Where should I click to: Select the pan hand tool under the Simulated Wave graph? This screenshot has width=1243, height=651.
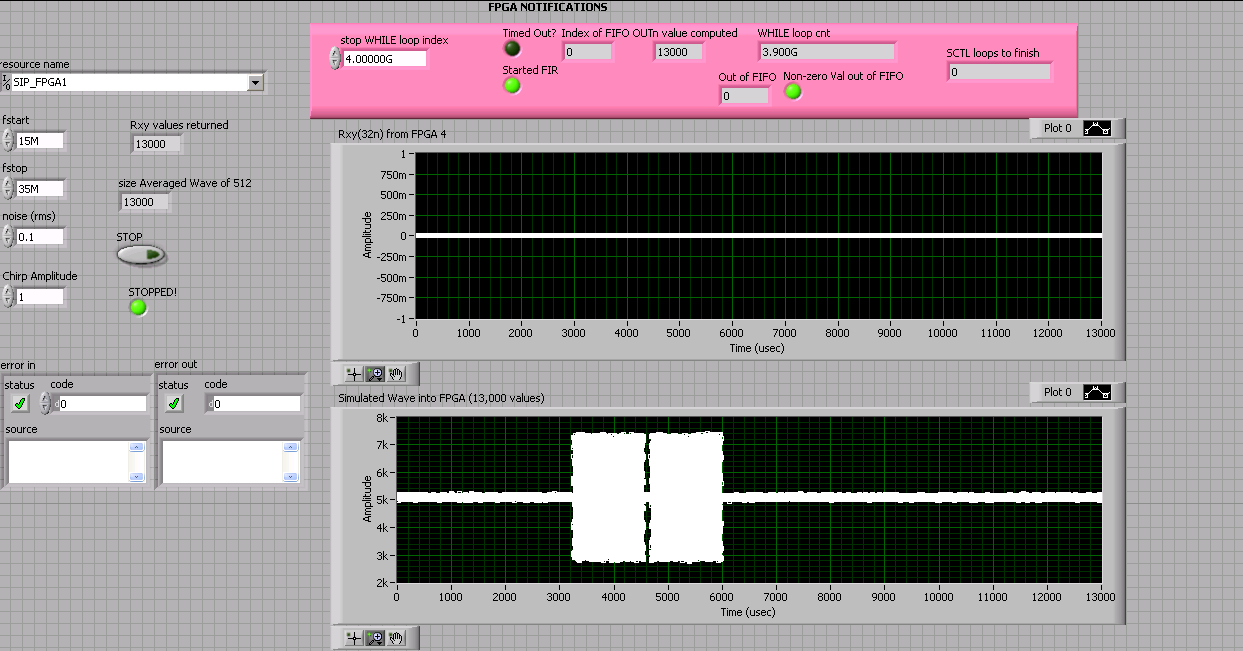(x=397, y=638)
